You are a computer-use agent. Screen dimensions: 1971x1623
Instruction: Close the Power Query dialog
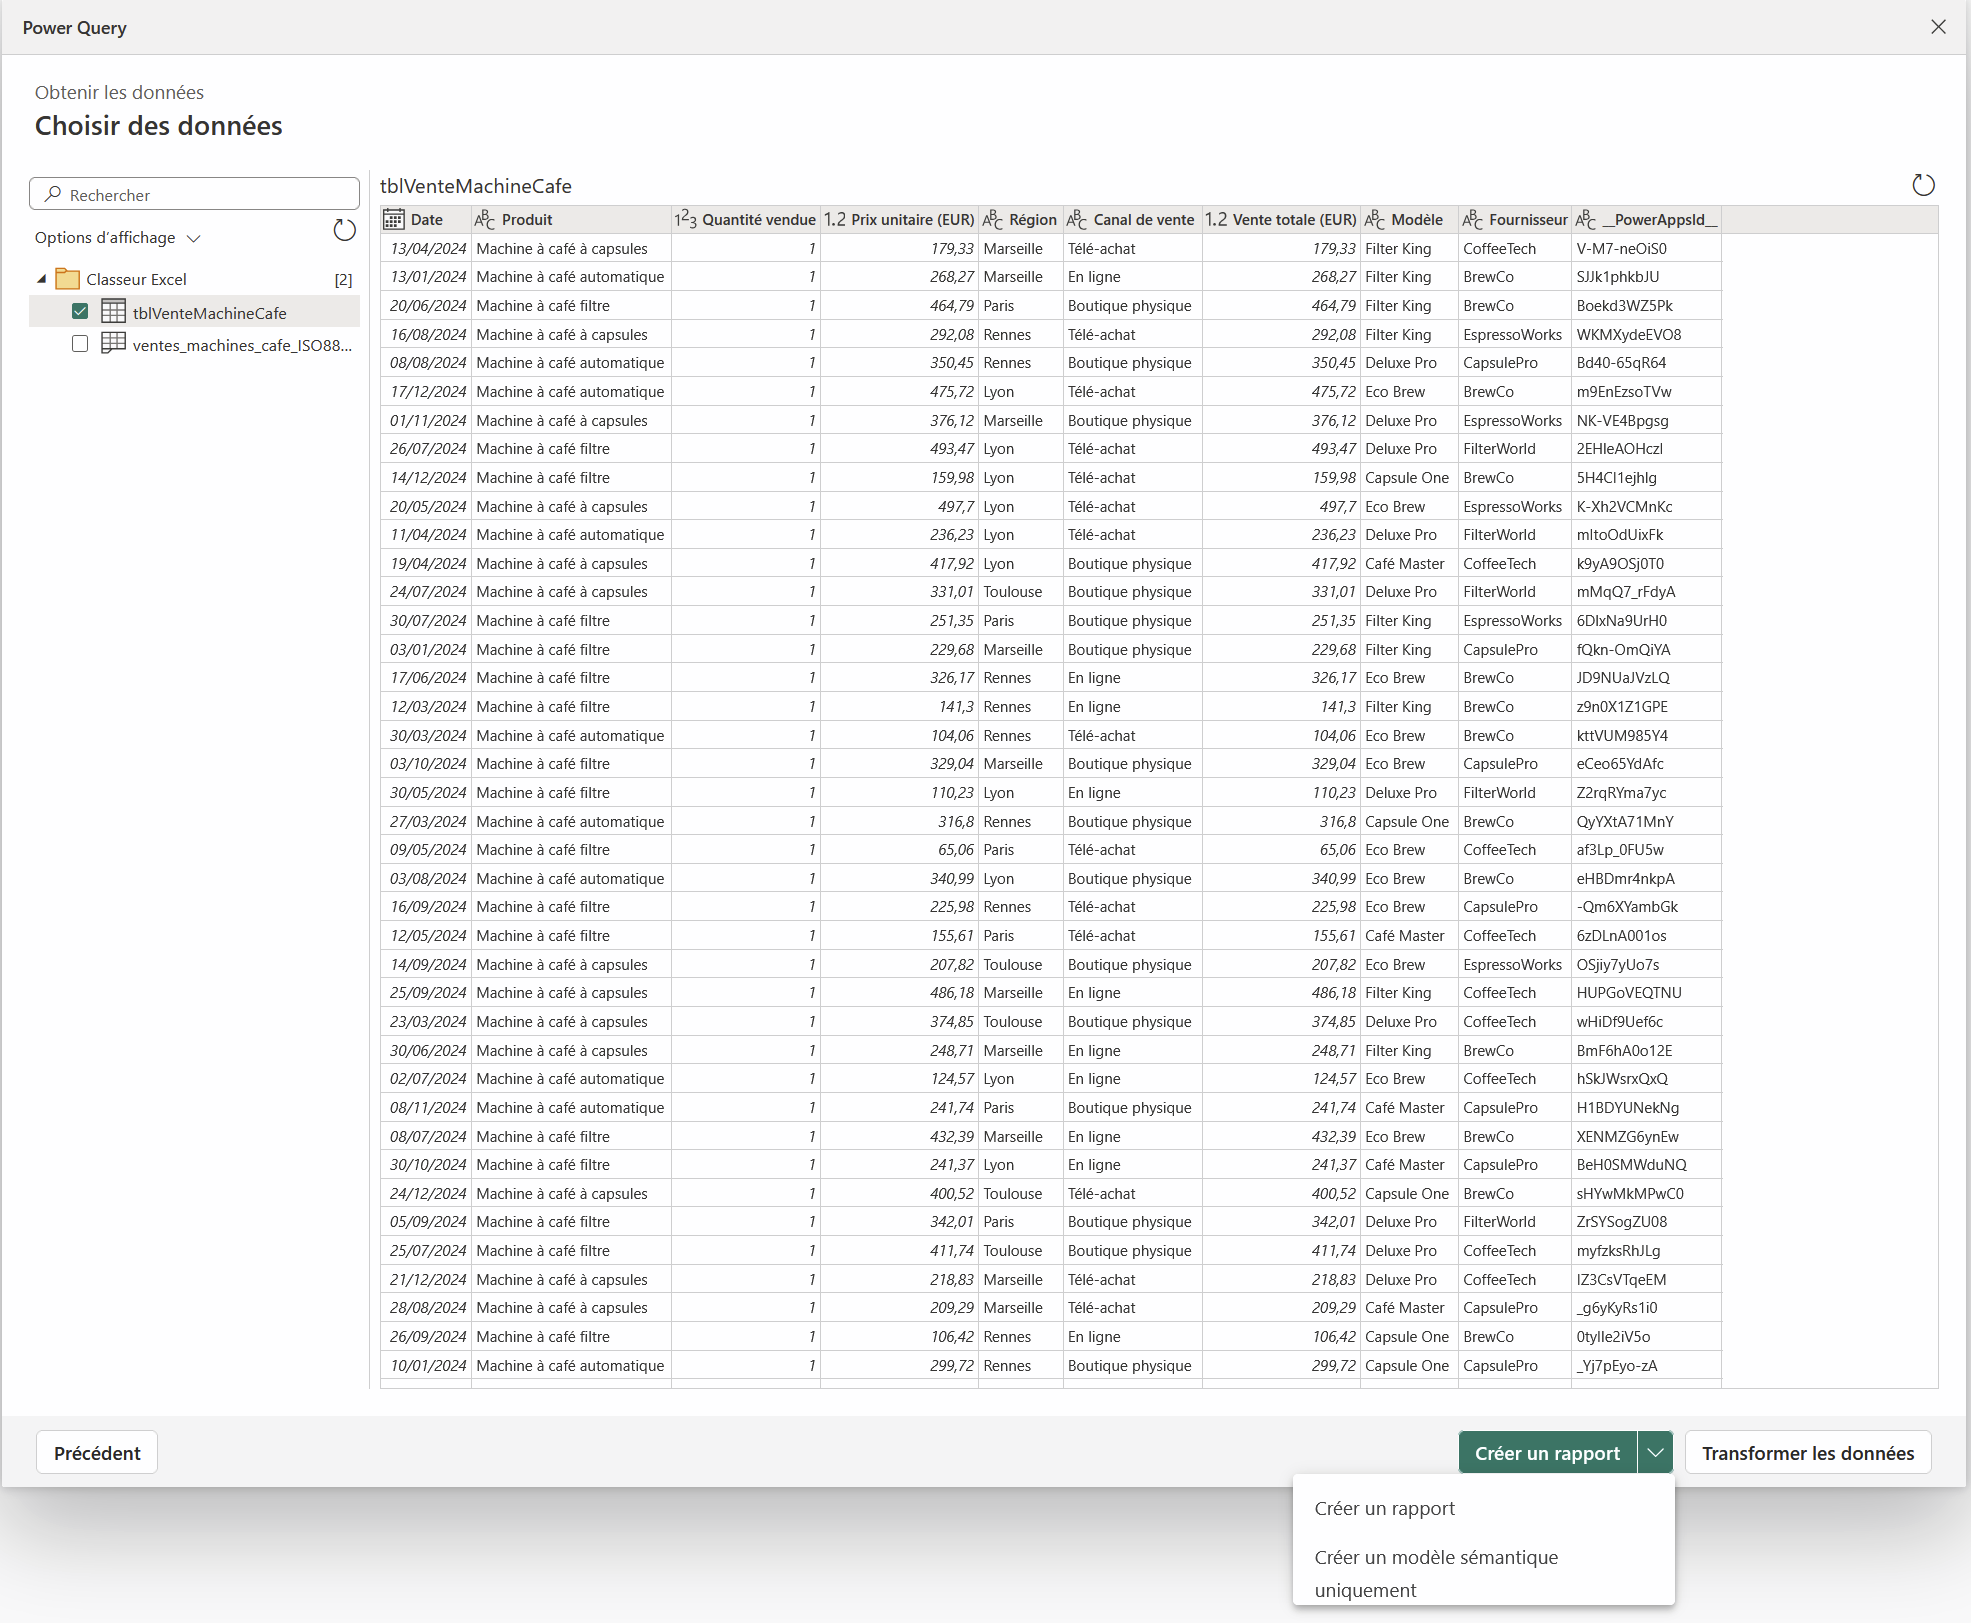(1938, 27)
